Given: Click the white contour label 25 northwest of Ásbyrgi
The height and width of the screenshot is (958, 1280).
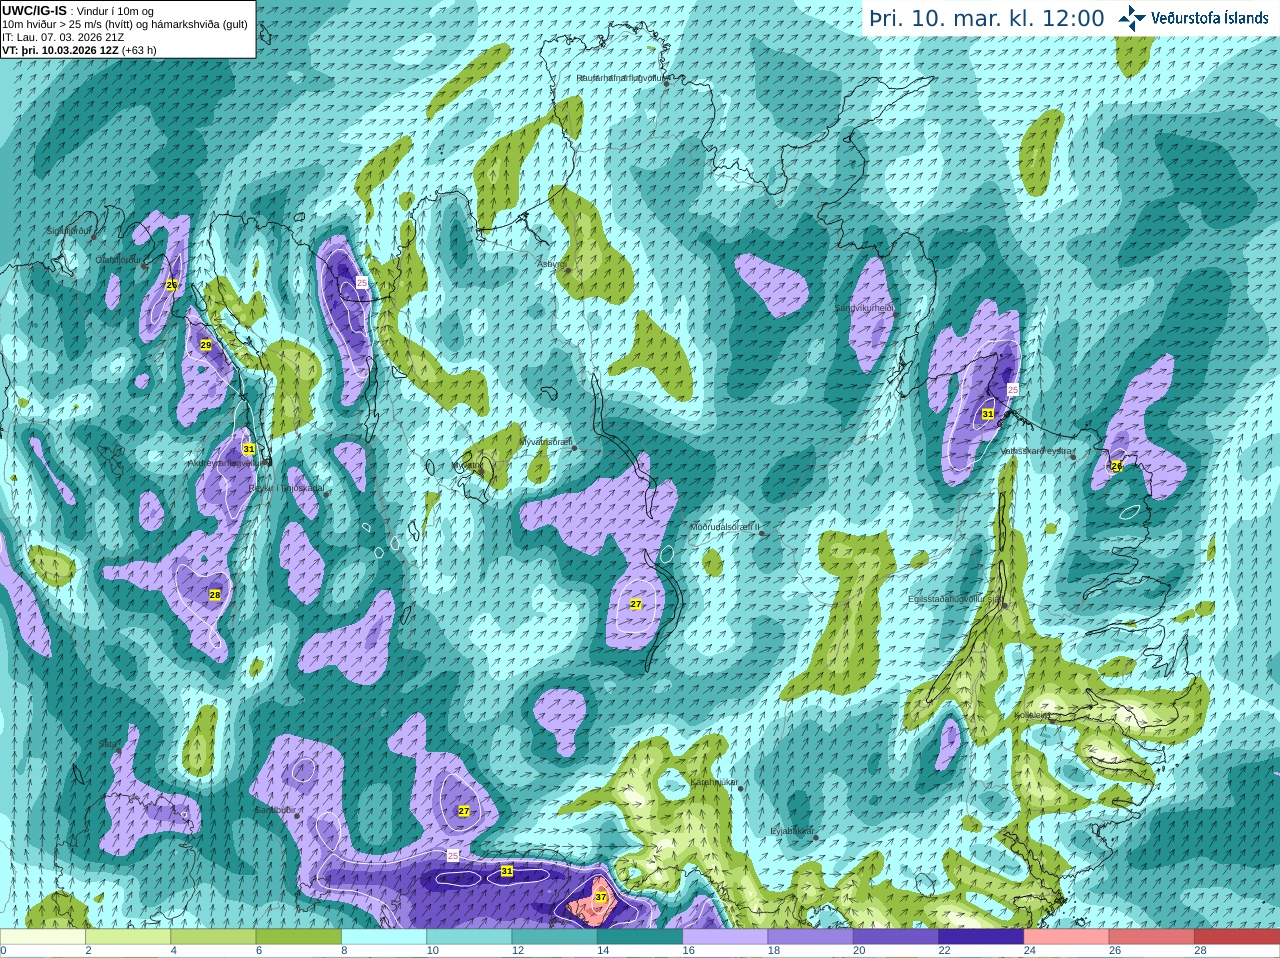Looking at the screenshot, I should (362, 283).
